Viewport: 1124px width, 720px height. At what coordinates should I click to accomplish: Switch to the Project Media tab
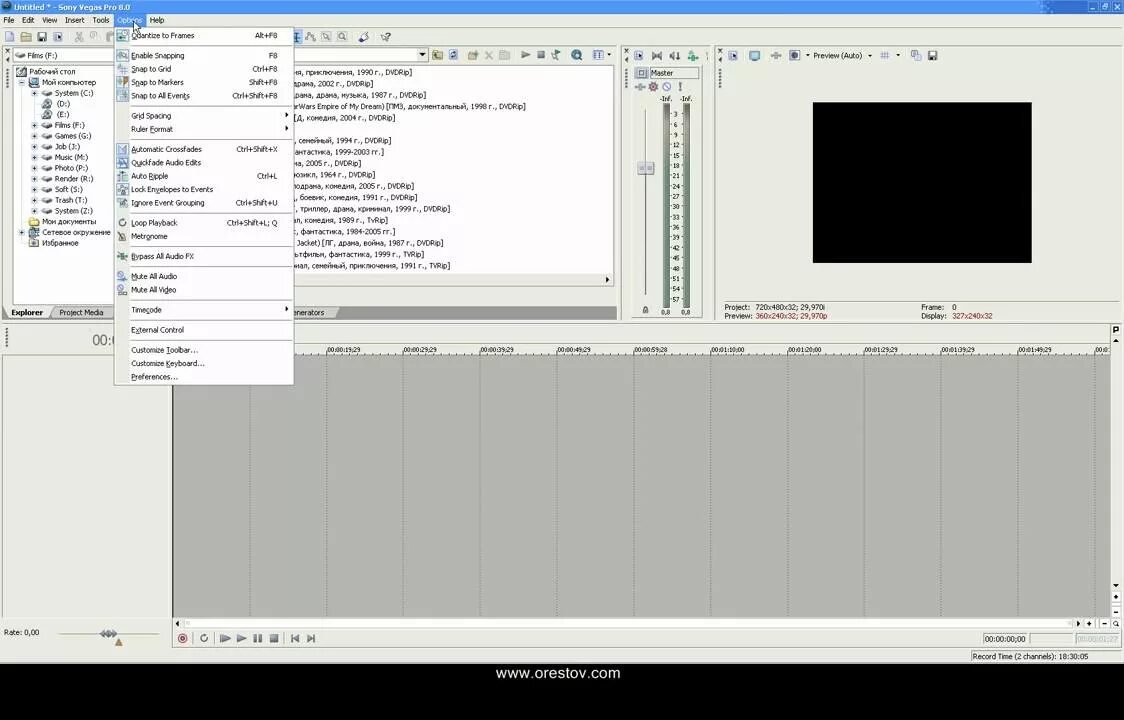click(x=81, y=313)
